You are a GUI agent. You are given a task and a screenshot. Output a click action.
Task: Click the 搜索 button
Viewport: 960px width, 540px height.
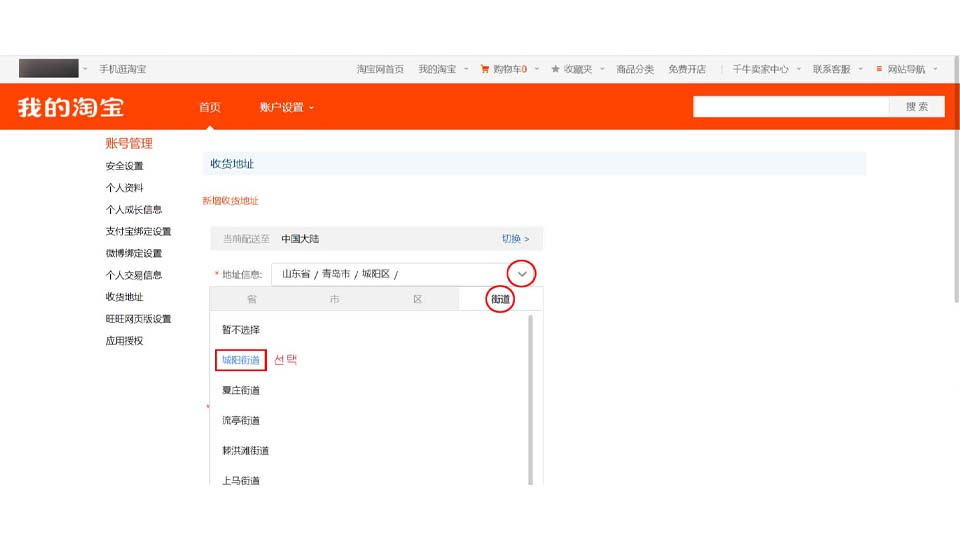[917, 107]
